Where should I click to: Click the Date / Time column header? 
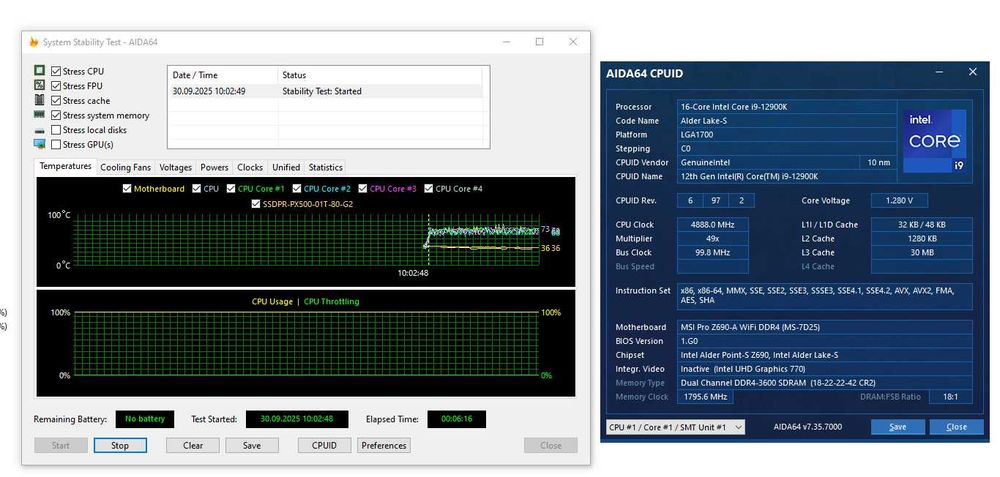pos(223,75)
